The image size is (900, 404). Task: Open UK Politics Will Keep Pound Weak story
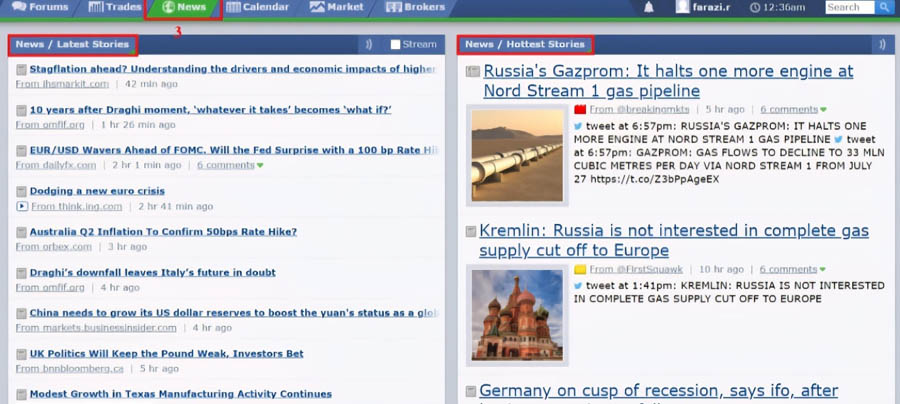click(x=166, y=354)
